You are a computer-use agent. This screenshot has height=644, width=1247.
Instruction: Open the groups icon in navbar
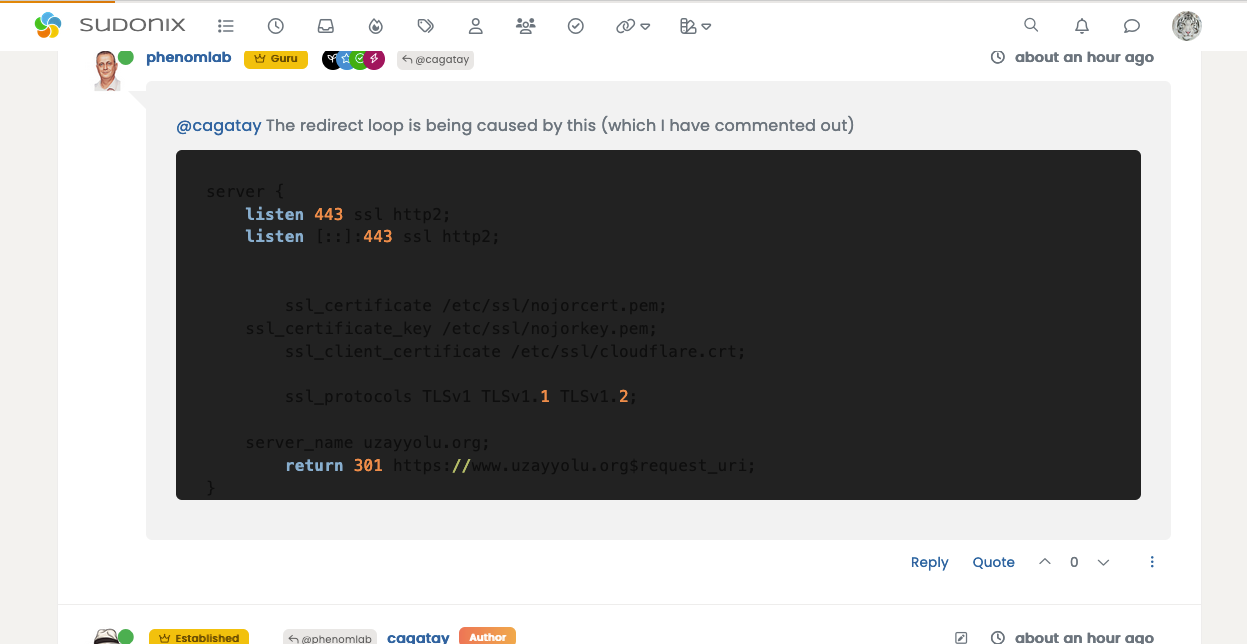pyautogui.click(x=526, y=27)
